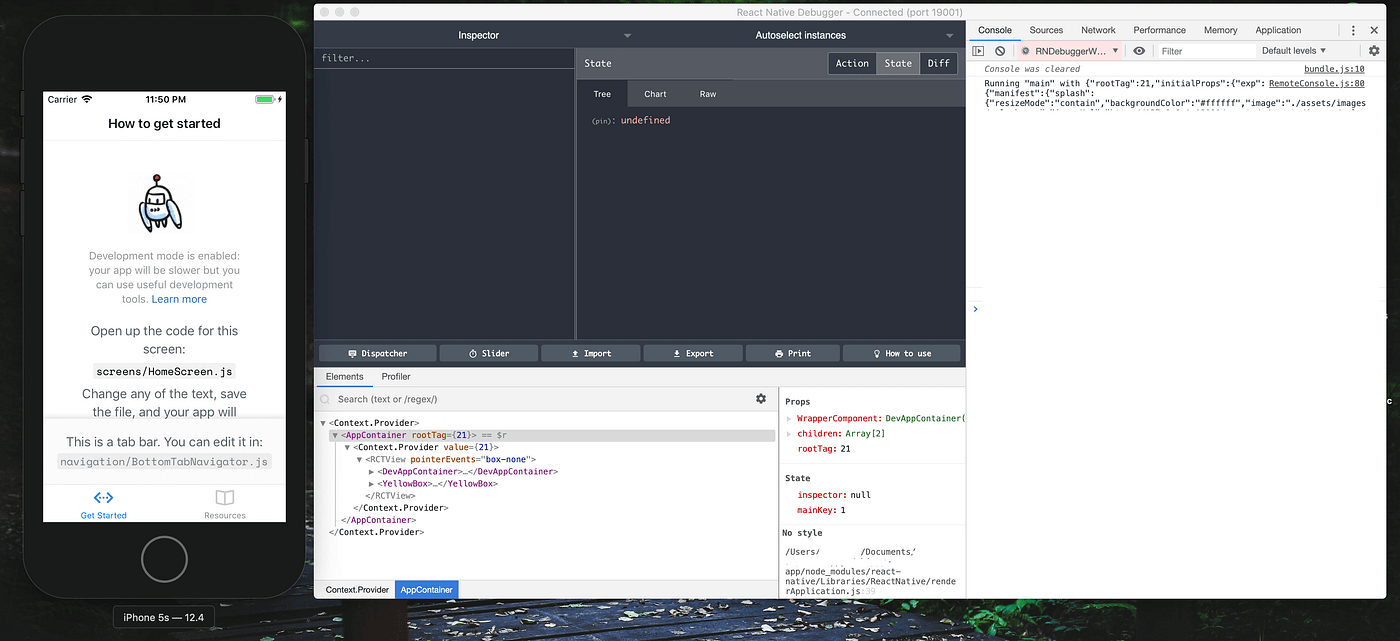Select the Print state icon
Viewport: 1400px width, 641px height.
793,352
